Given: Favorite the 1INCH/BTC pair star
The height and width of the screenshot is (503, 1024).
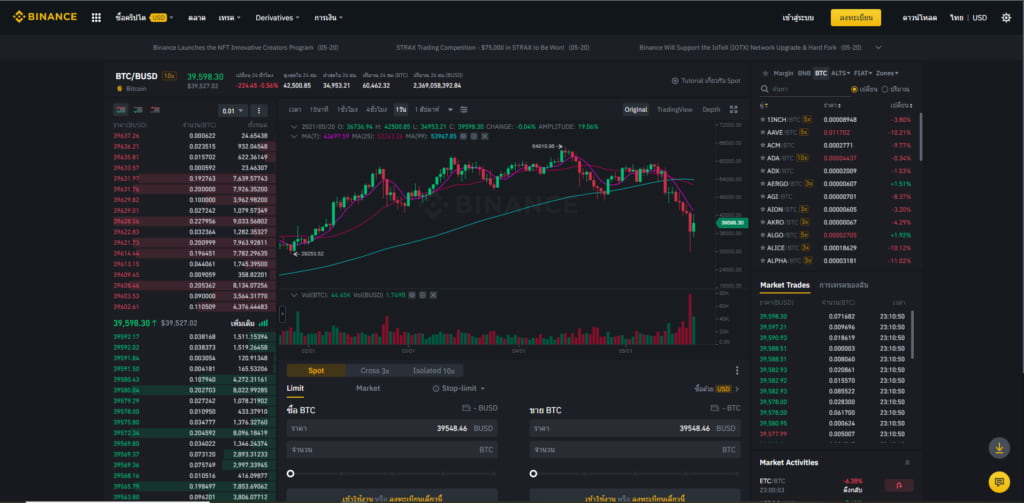Looking at the screenshot, I should [x=762, y=120].
